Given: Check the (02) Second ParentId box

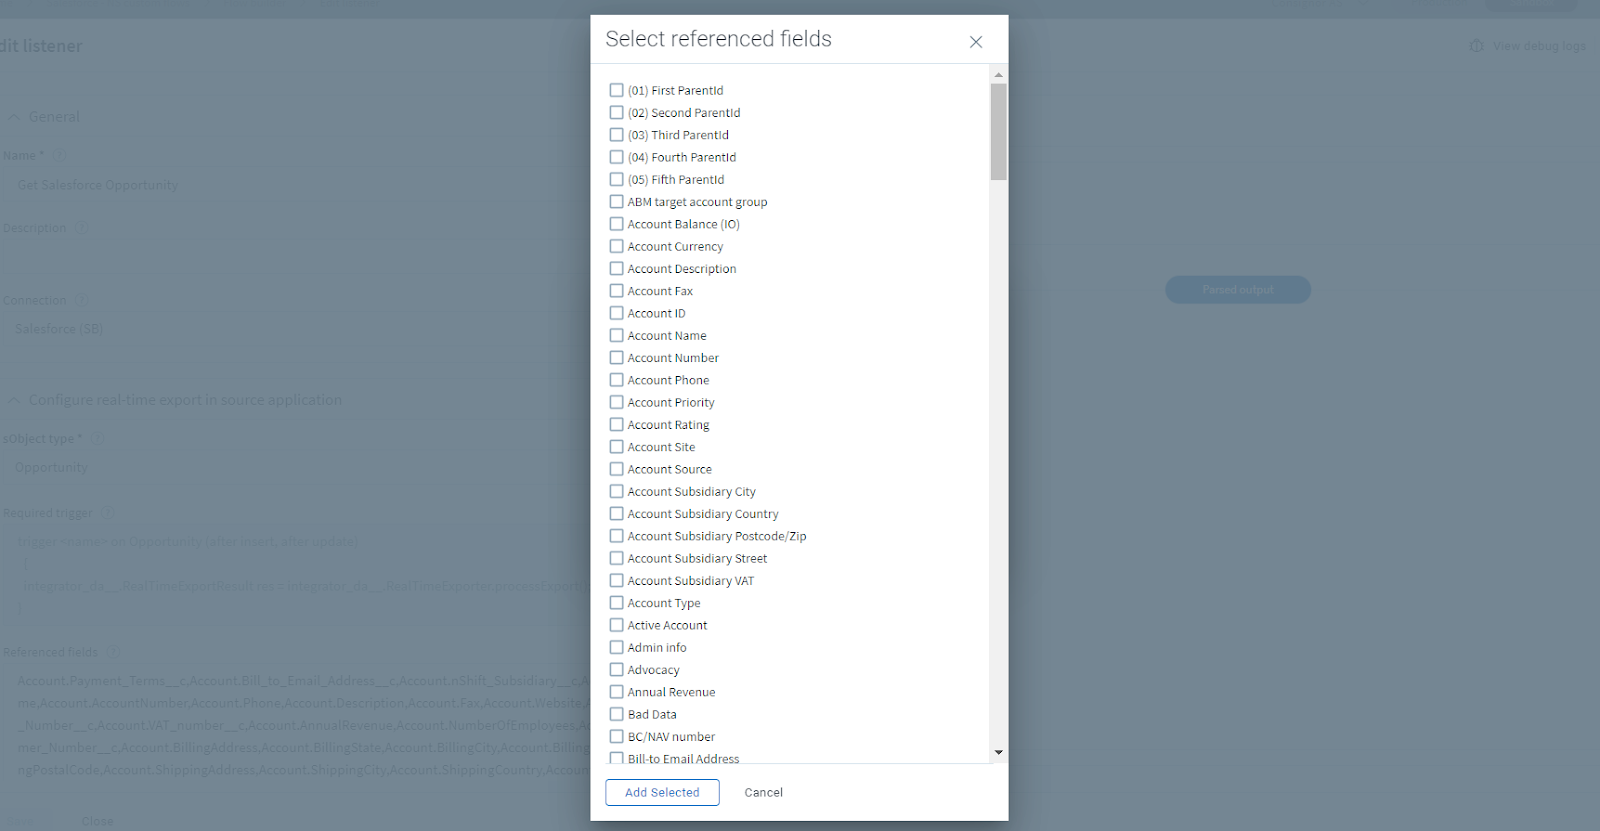Looking at the screenshot, I should 616,112.
